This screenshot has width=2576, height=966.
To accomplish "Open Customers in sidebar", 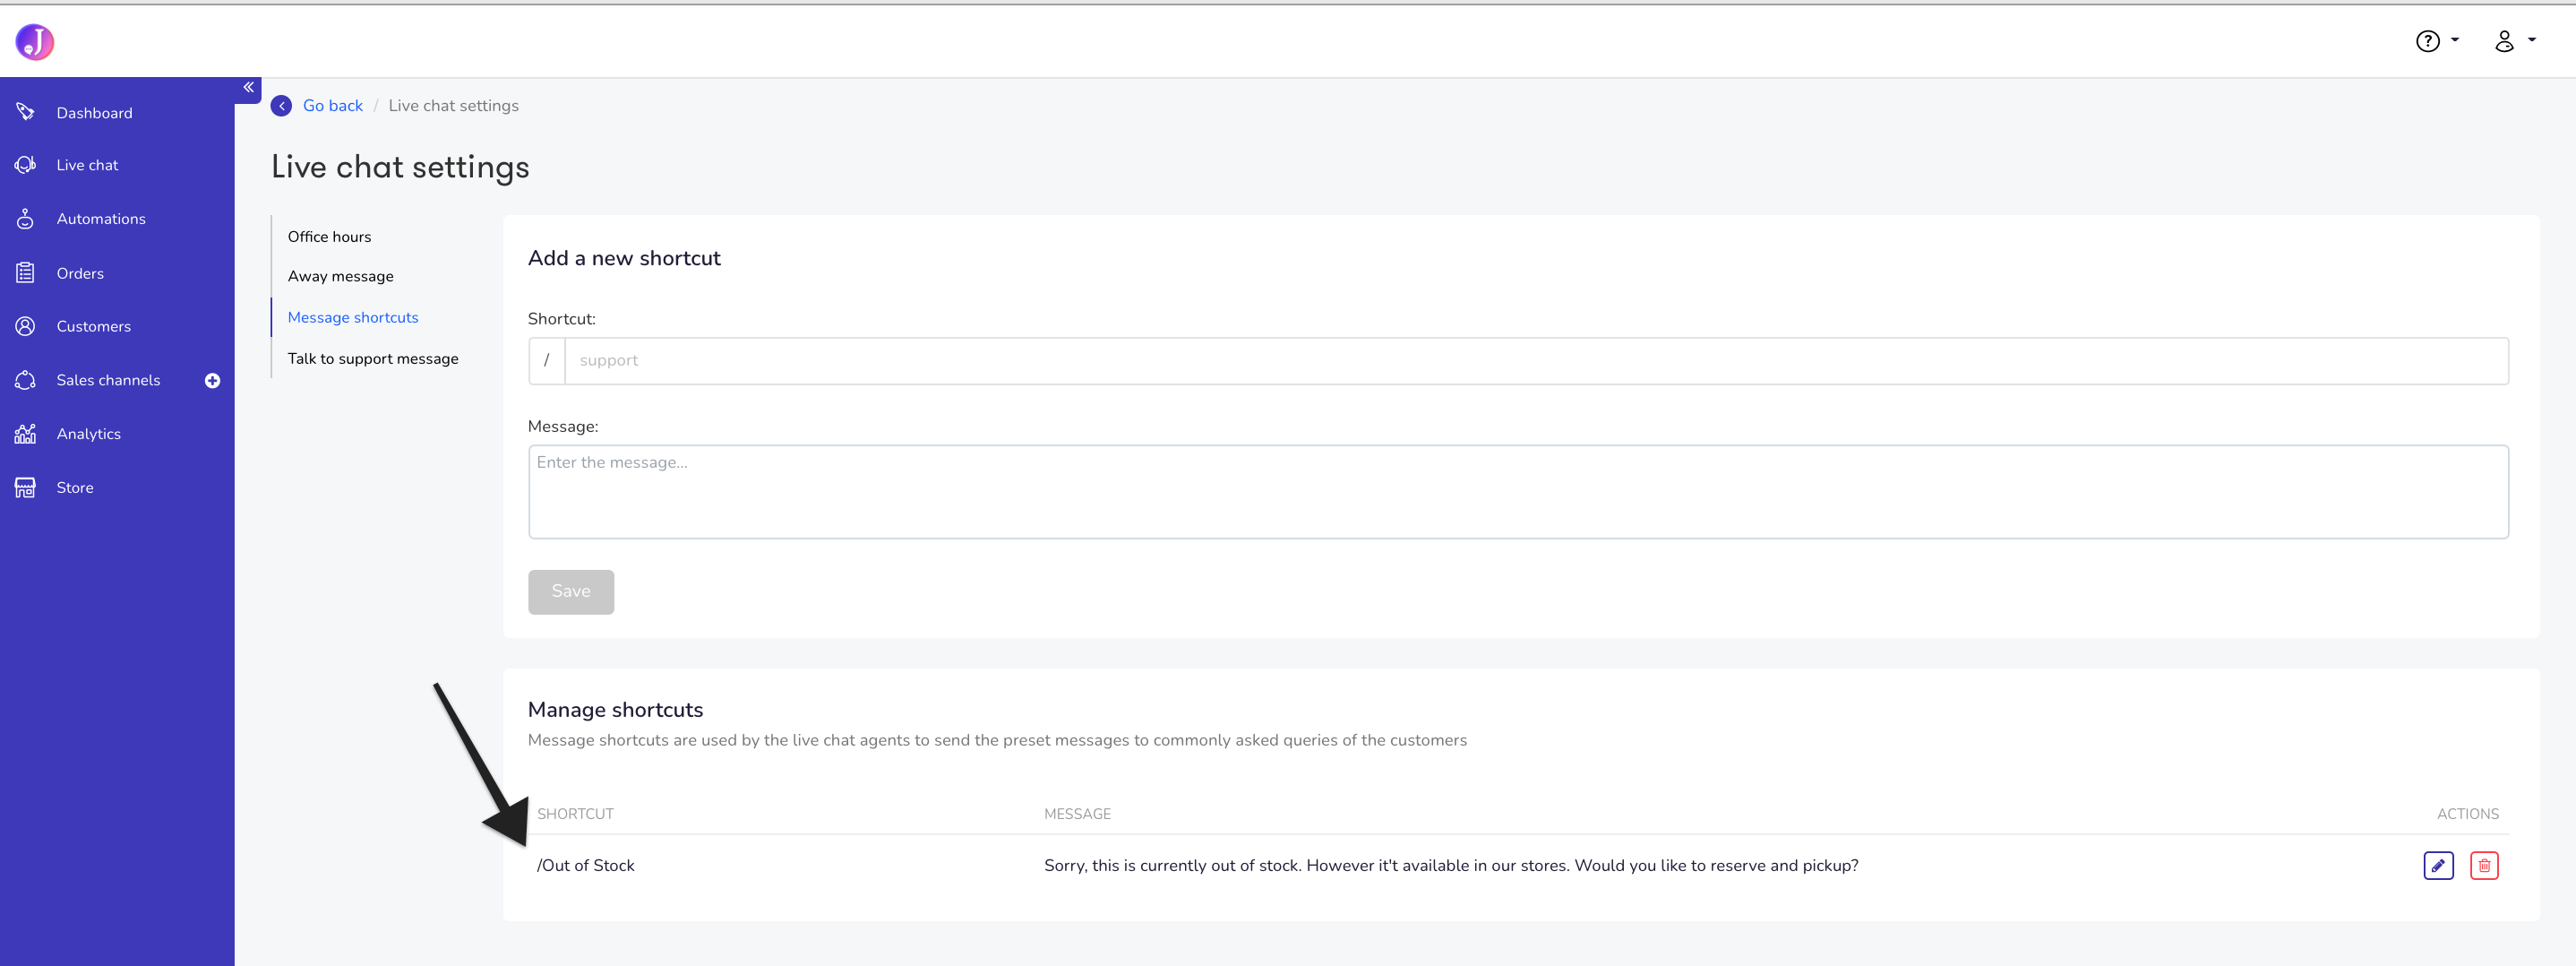I will (93, 326).
